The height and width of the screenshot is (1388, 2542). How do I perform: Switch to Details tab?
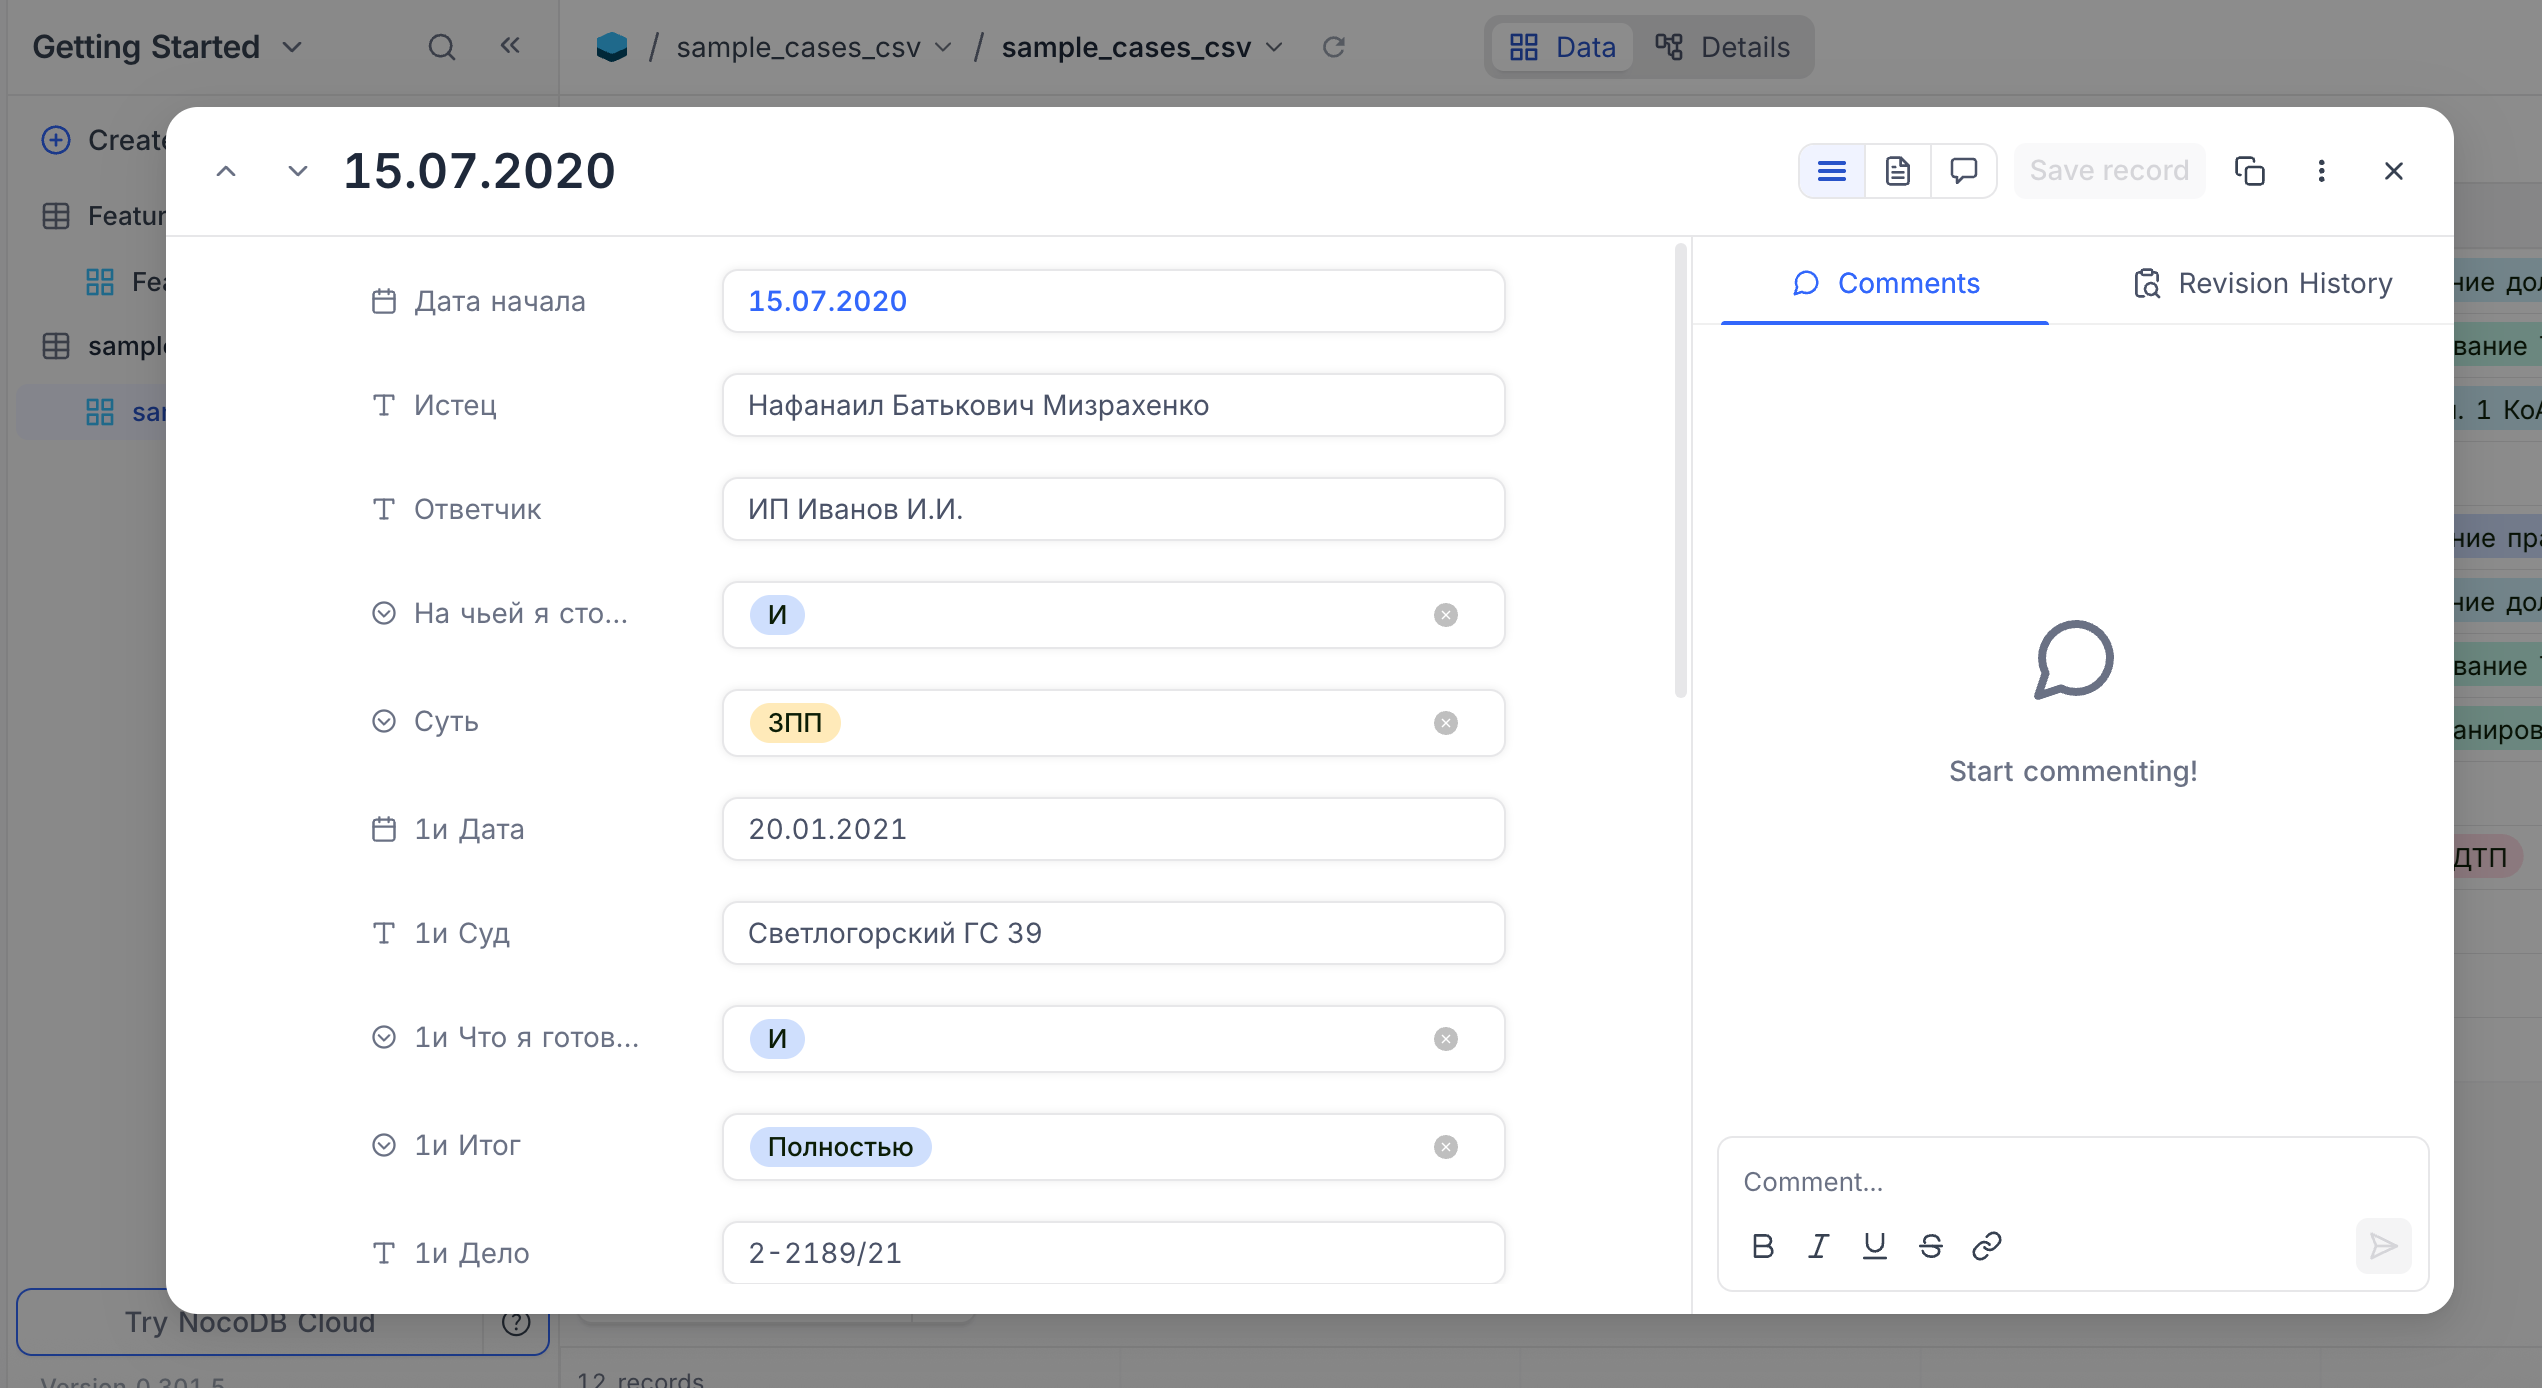coord(1722,47)
